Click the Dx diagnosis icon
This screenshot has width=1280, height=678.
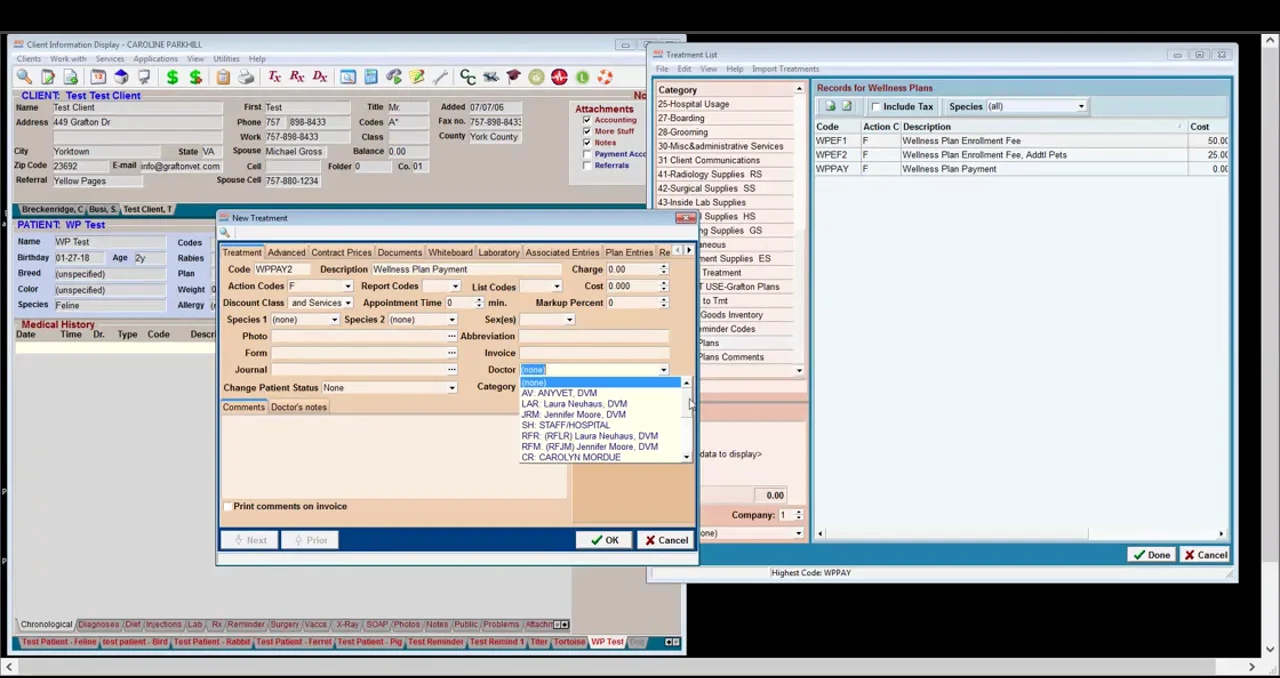tap(320, 77)
